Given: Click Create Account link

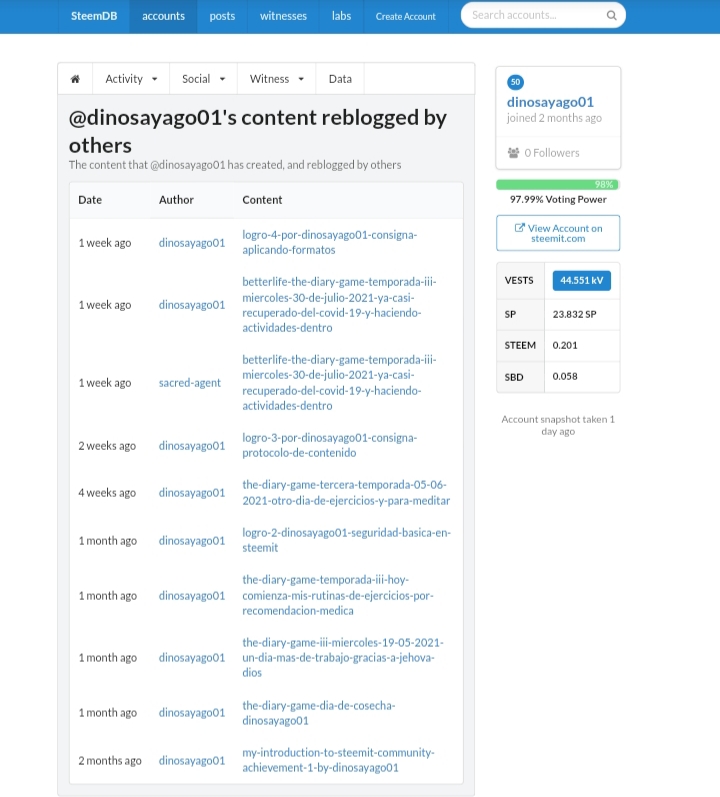Looking at the screenshot, I should (405, 16).
